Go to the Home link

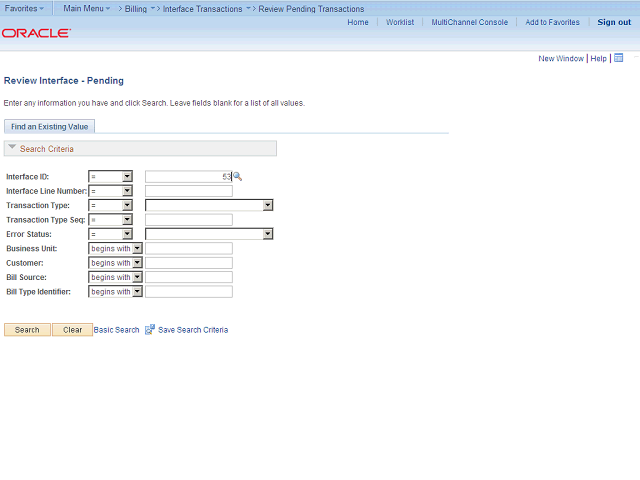coord(358,22)
